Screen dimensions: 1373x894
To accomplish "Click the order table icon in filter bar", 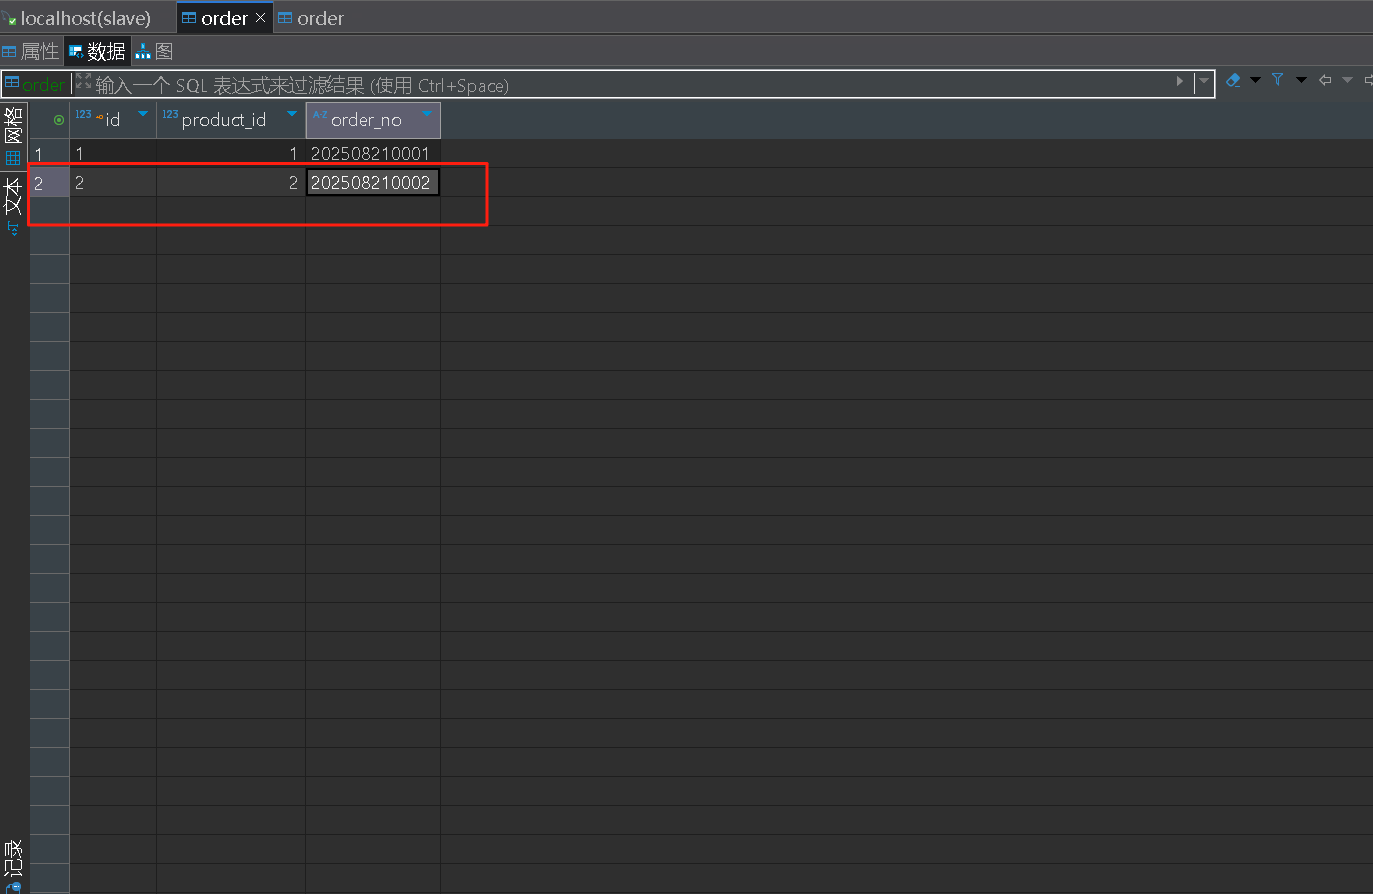I will point(12,83).
